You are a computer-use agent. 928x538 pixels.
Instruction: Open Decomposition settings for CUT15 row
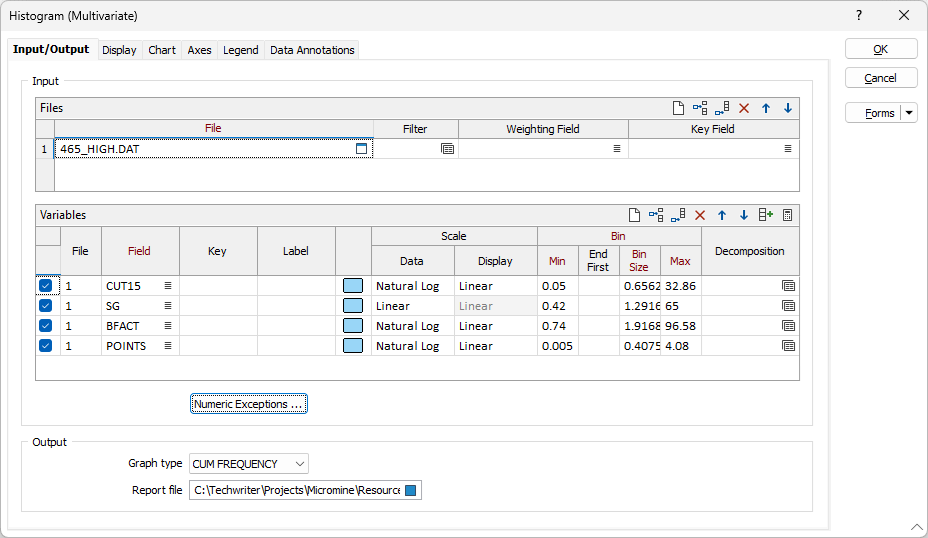click(x=788, y=286)
